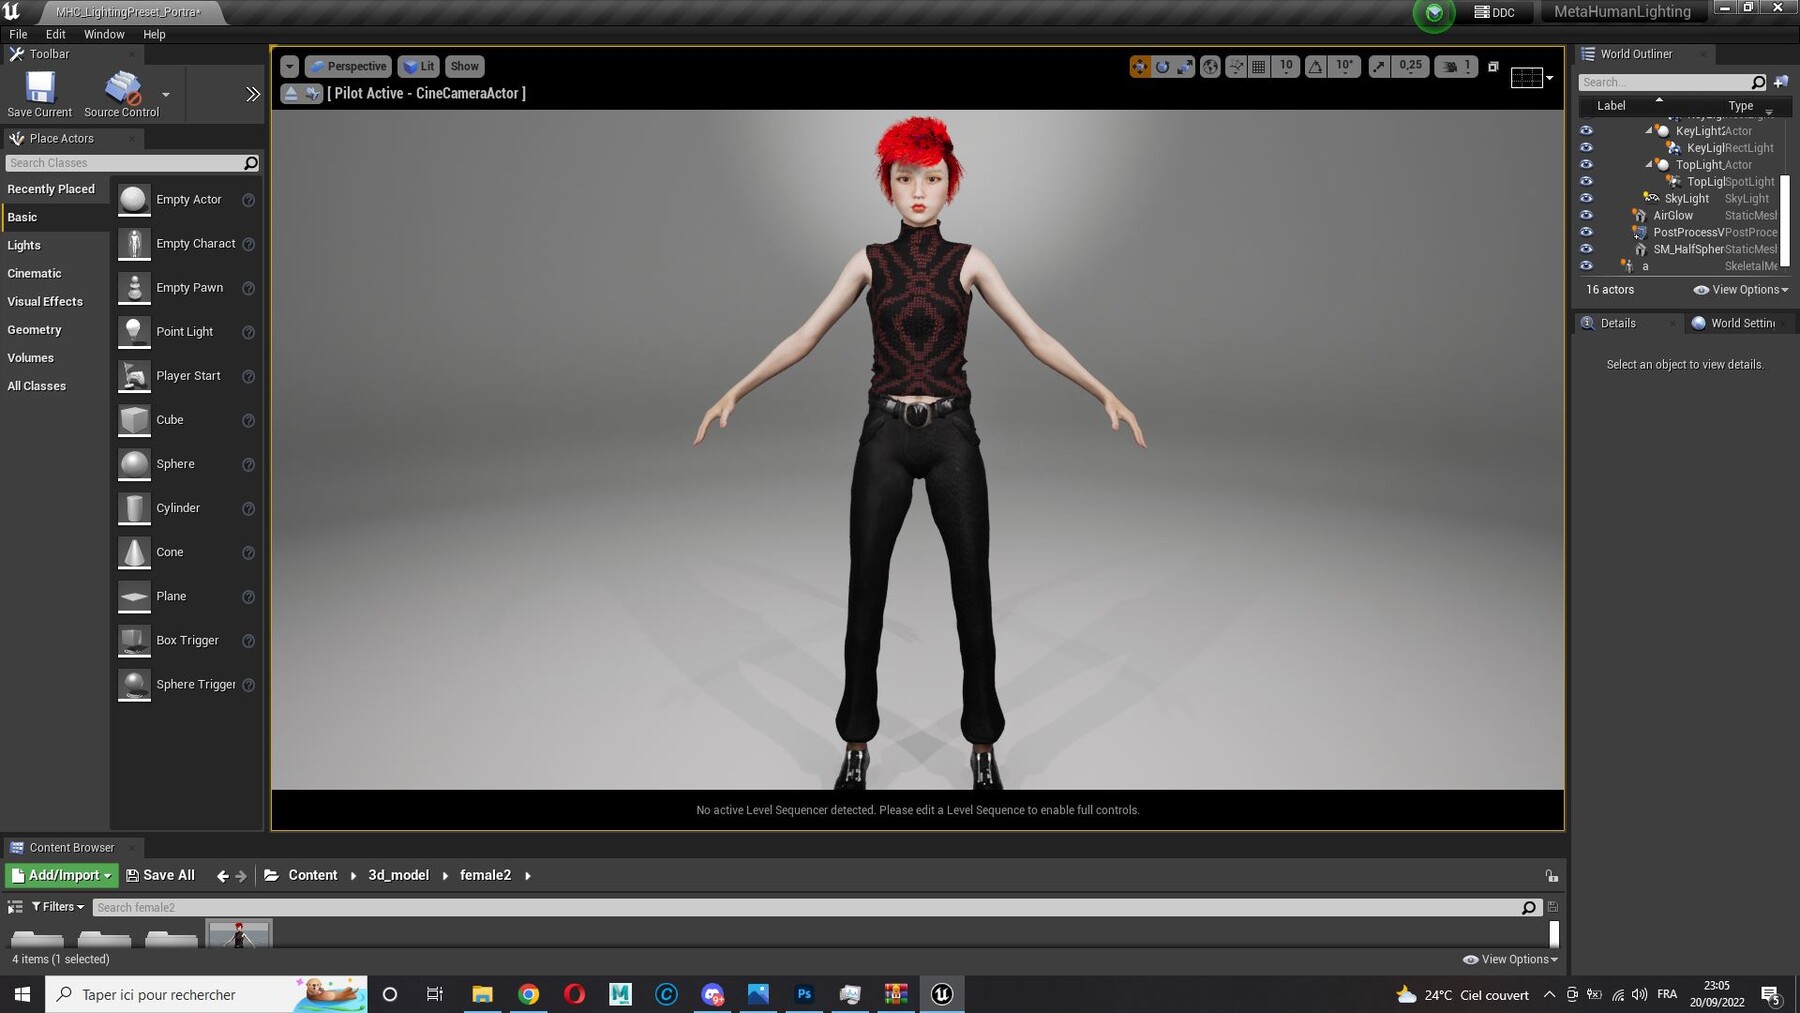Hide the AirGlow actor with eye icon
The width and height of the screenshot is (1800, 1013).
1586,215
